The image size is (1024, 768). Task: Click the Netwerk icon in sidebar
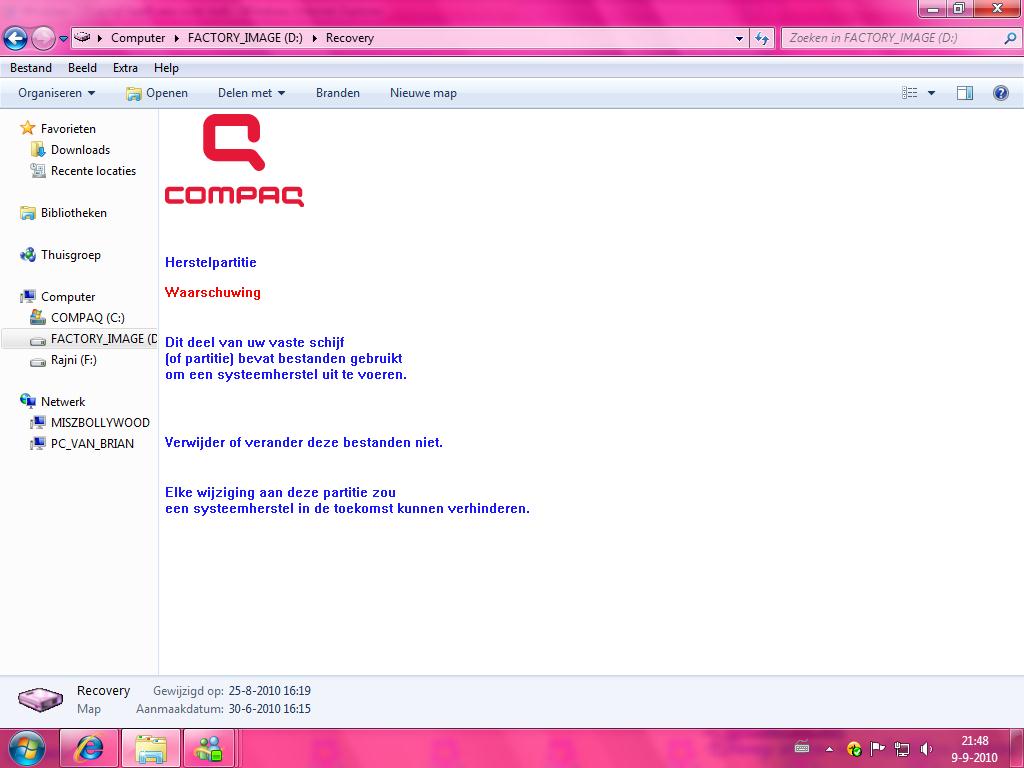27,401
